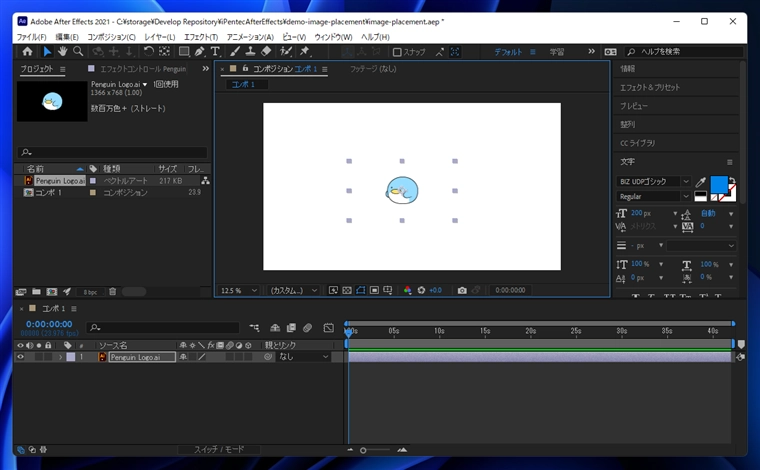
Task: Click the blue fill color swatch
Action: click(719, 185)
